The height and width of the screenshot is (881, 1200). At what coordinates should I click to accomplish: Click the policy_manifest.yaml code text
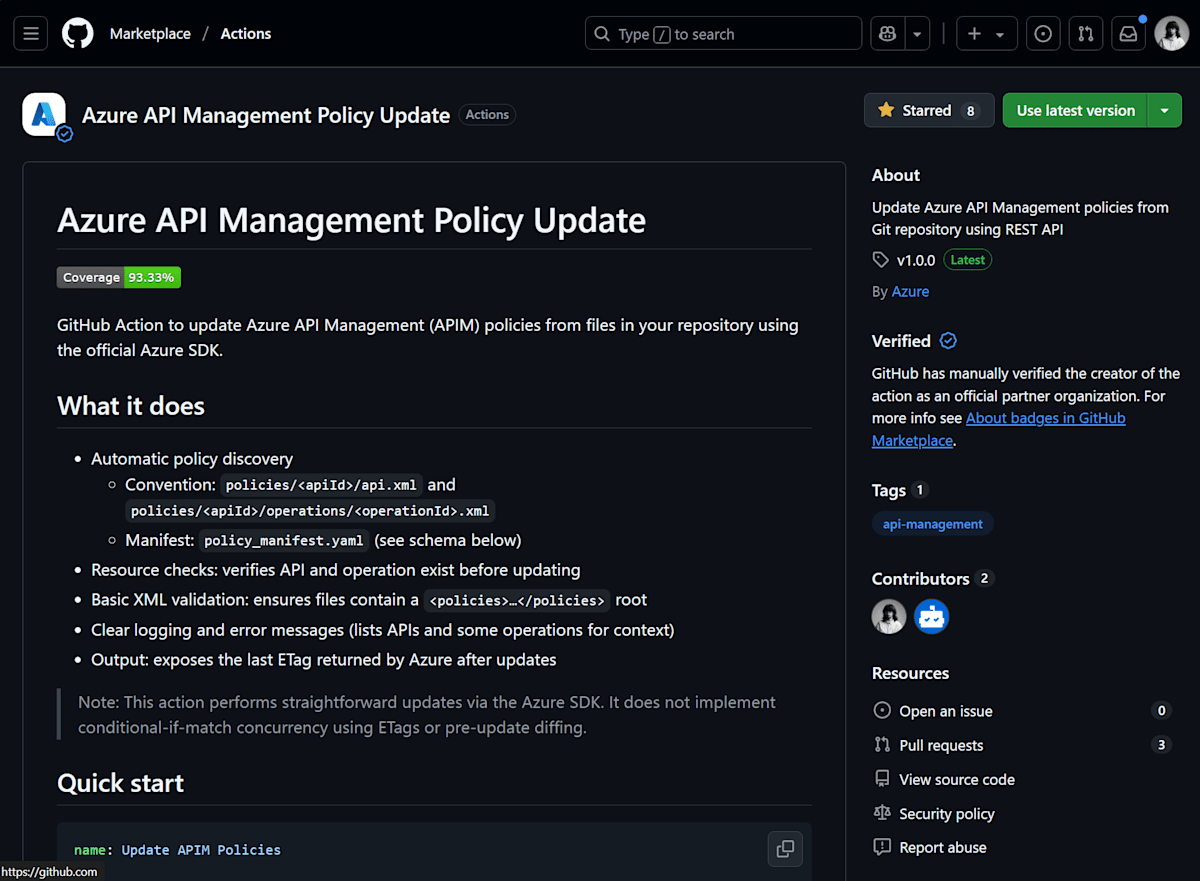285,541
